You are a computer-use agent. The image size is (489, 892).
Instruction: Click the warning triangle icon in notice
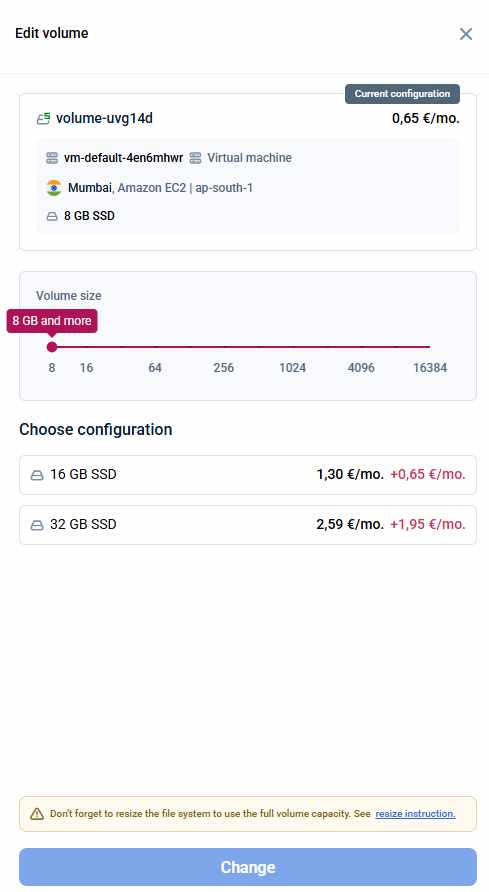coord(37,813)
